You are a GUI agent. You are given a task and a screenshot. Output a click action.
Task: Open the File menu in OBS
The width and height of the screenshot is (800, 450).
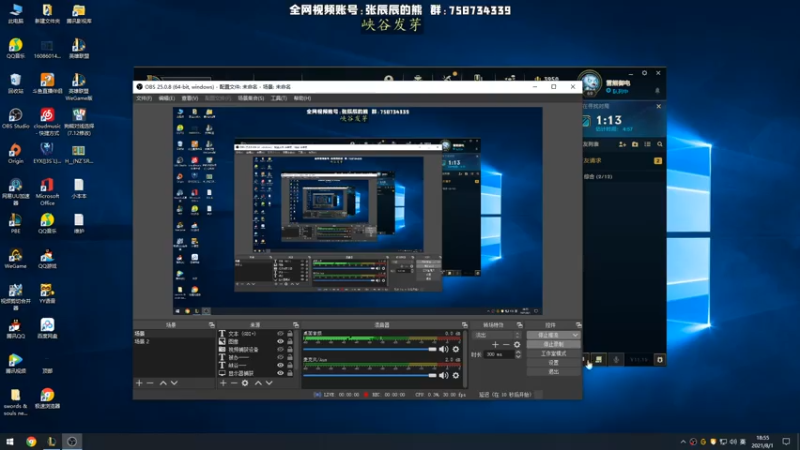point(144,98)
